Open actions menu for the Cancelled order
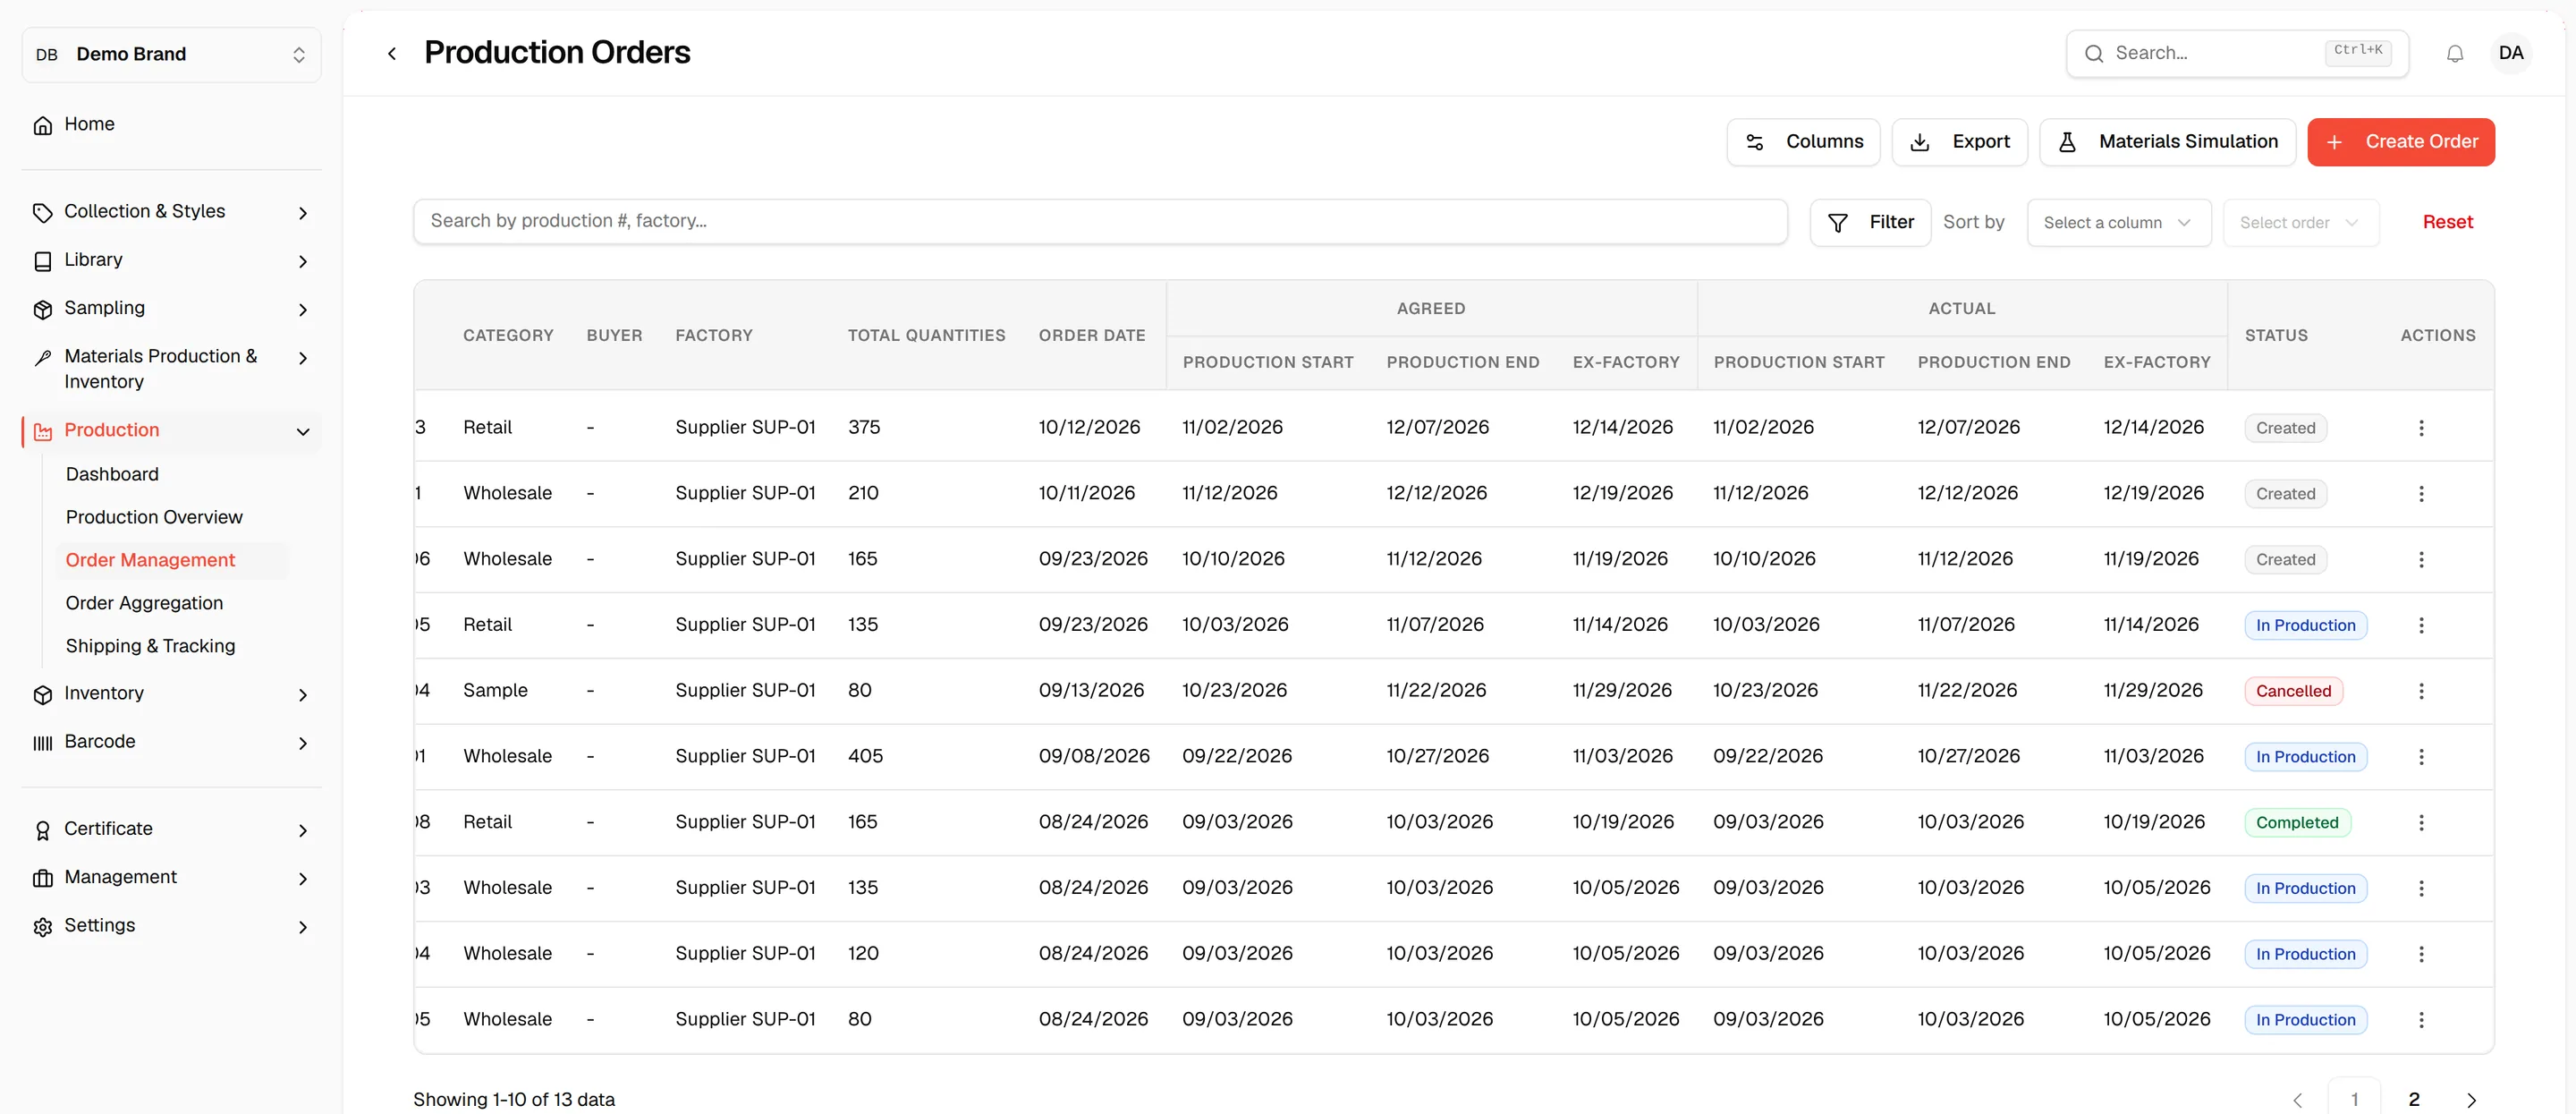Image resolution: width=2576 pixels, height=1114 pixels. (2421, 691)
